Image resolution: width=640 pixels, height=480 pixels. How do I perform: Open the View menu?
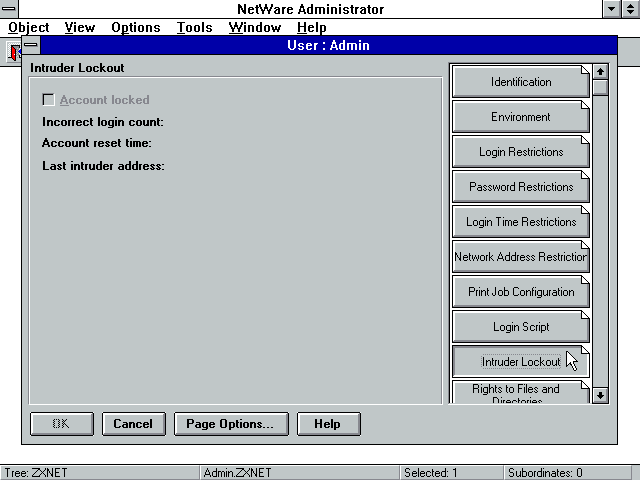pos(80,27)
